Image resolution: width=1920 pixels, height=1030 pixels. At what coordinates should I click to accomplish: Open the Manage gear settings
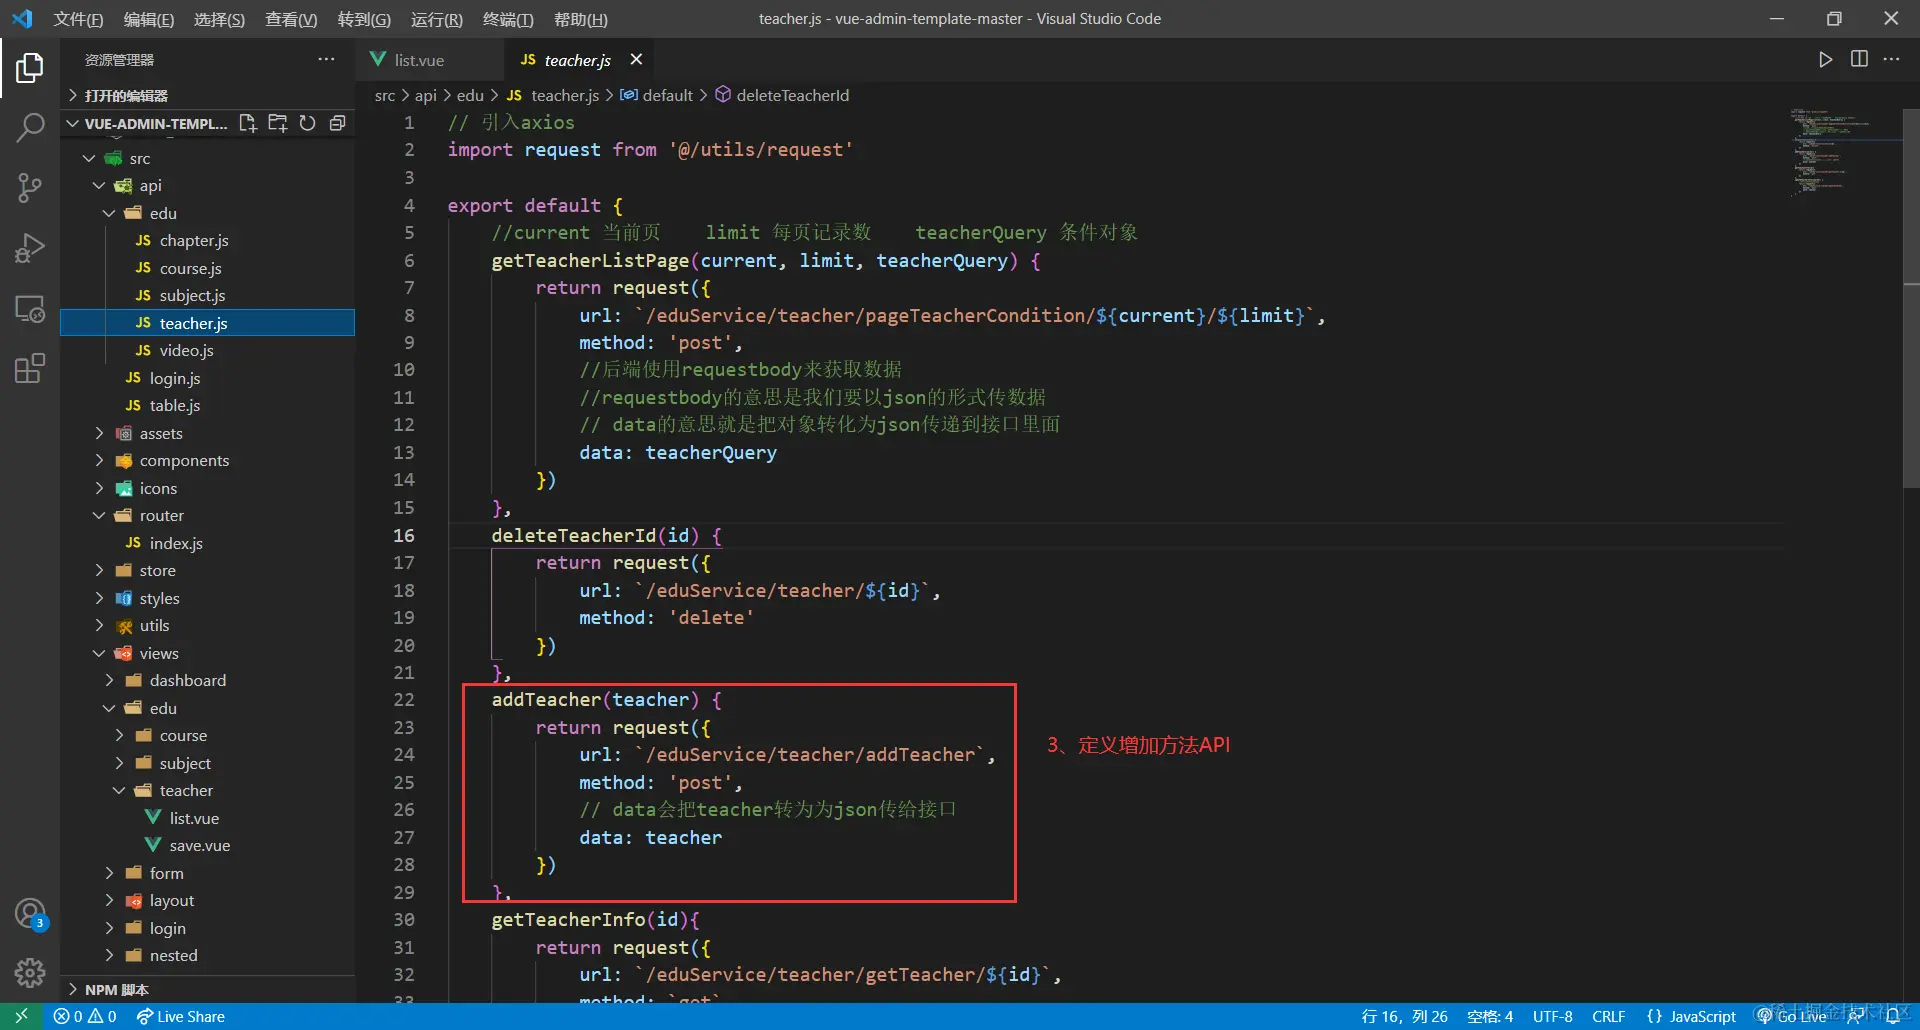coord(30,972)
